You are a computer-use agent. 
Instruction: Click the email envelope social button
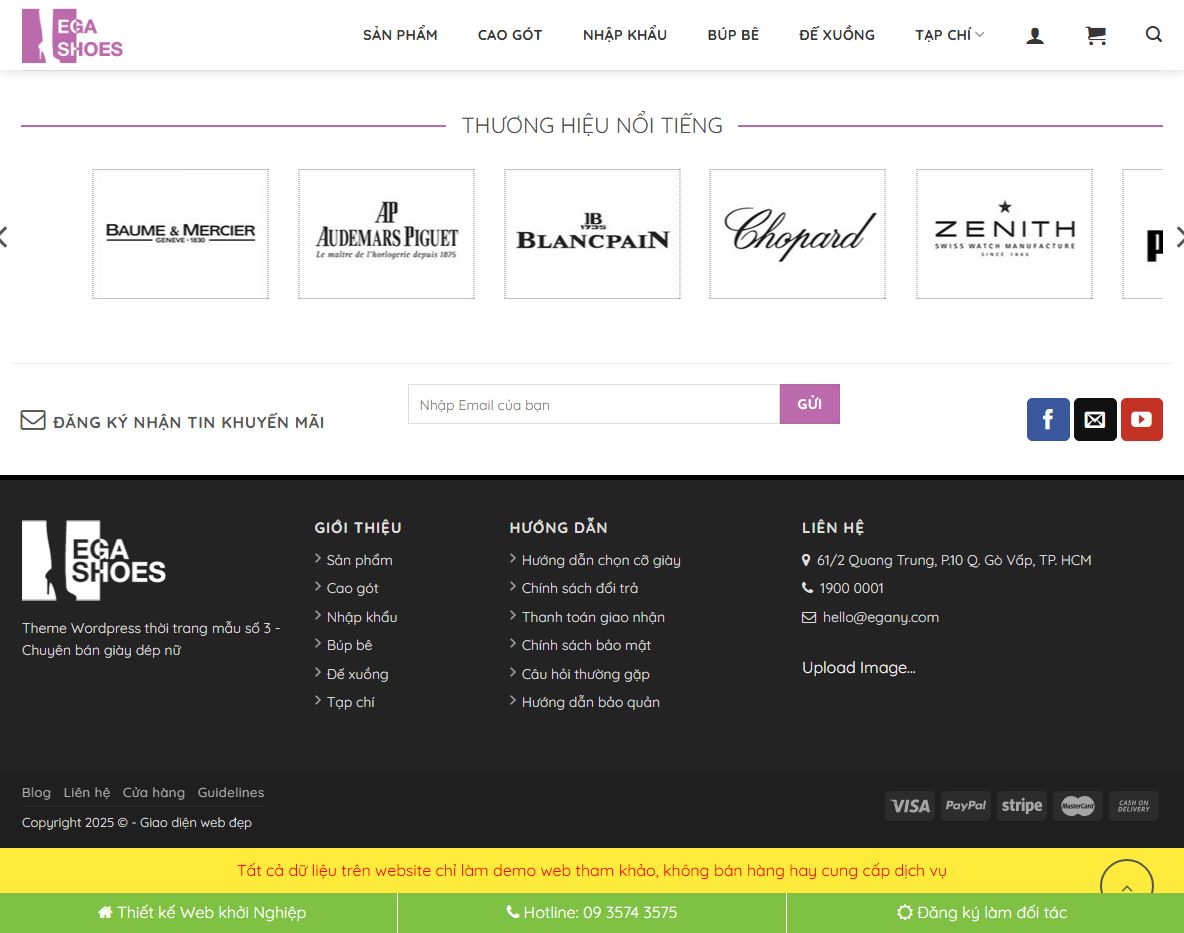pyautogui.click(x=1095, y=419)
